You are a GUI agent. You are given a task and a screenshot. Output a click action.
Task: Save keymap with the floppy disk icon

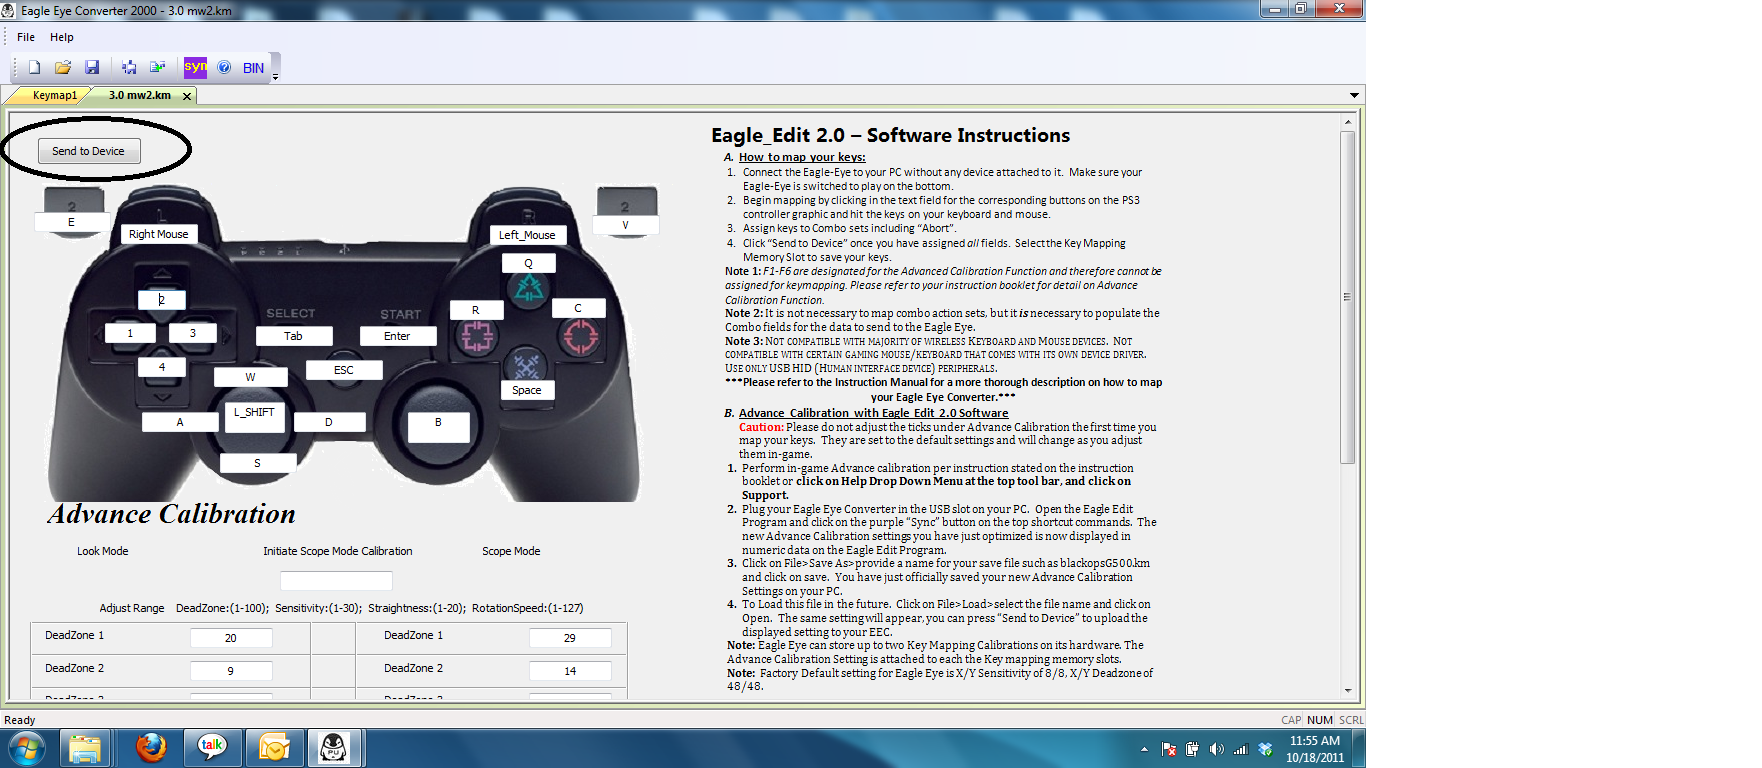[92, 67]
